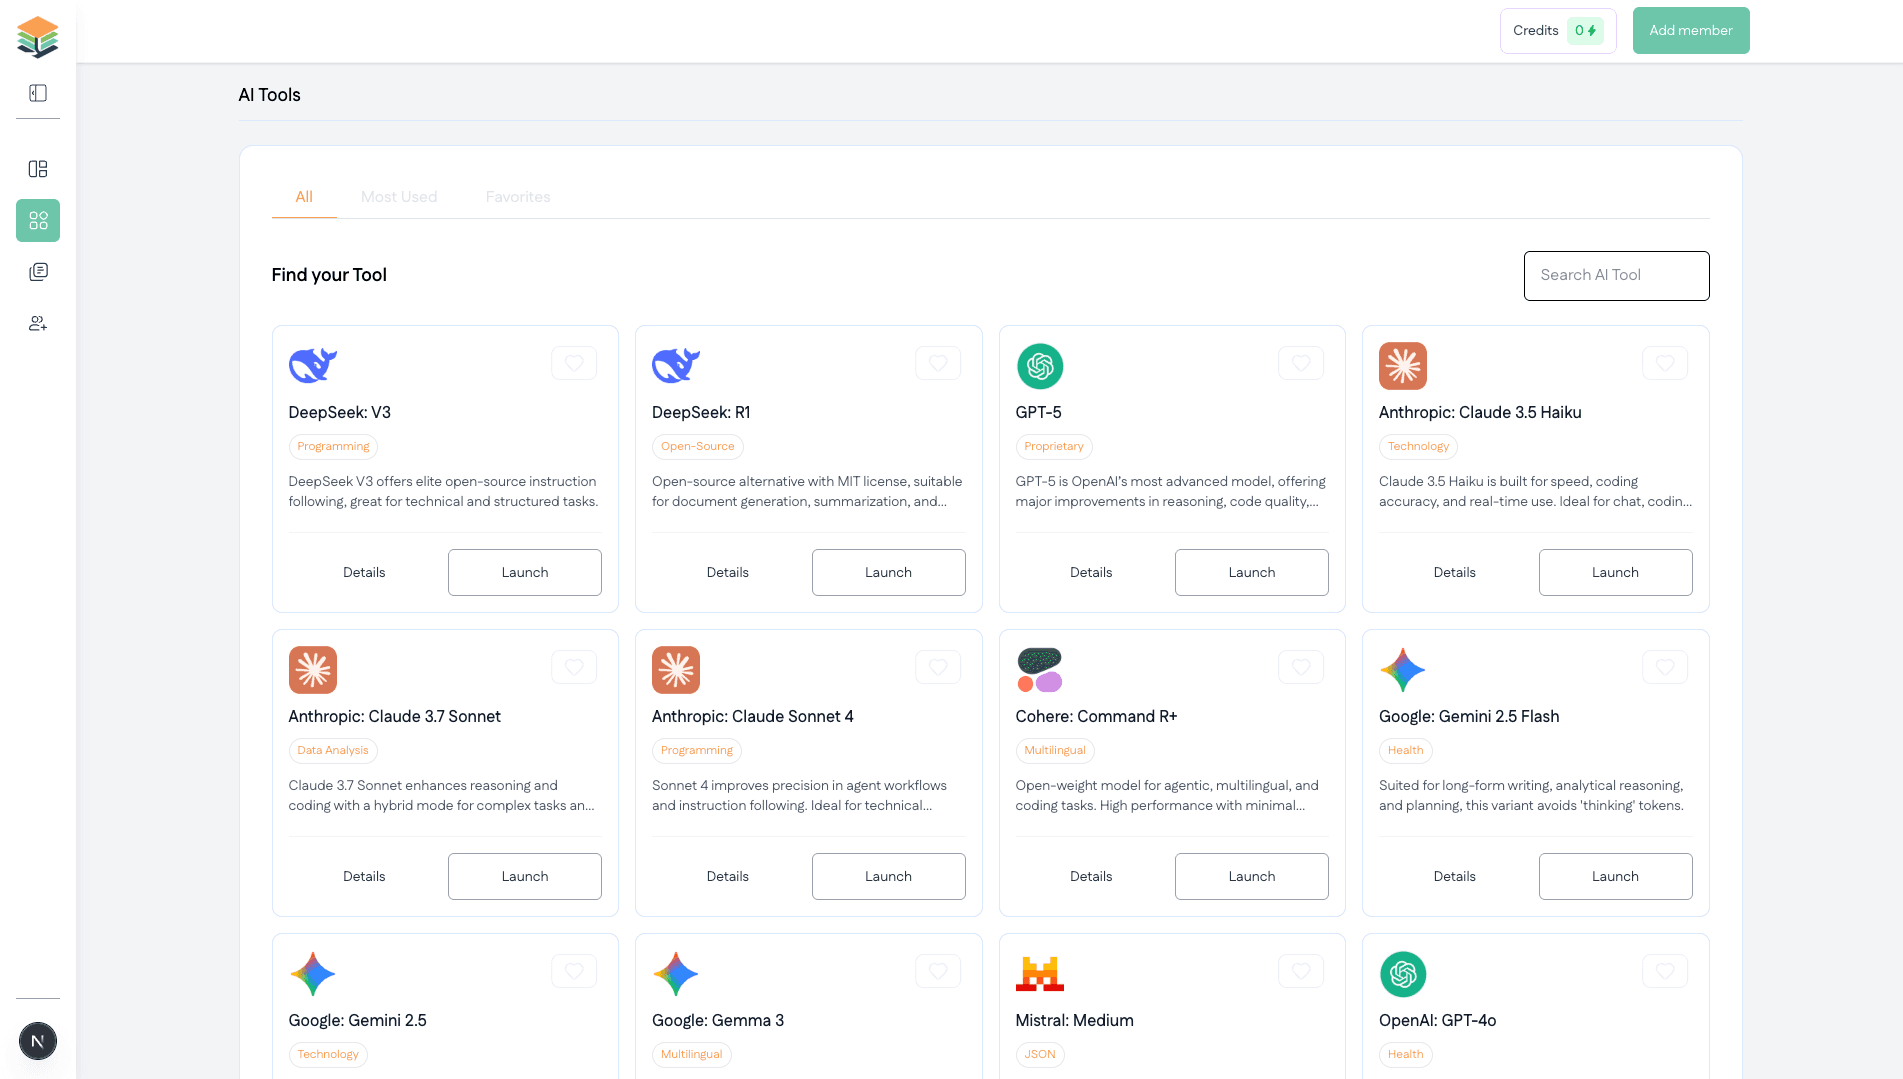This screenshot has width=1903, height=1079.
Task: Click the DeepSeek whale icon on DeepSeek: V3
Action: pyautogui.click(x=312, y=365)
